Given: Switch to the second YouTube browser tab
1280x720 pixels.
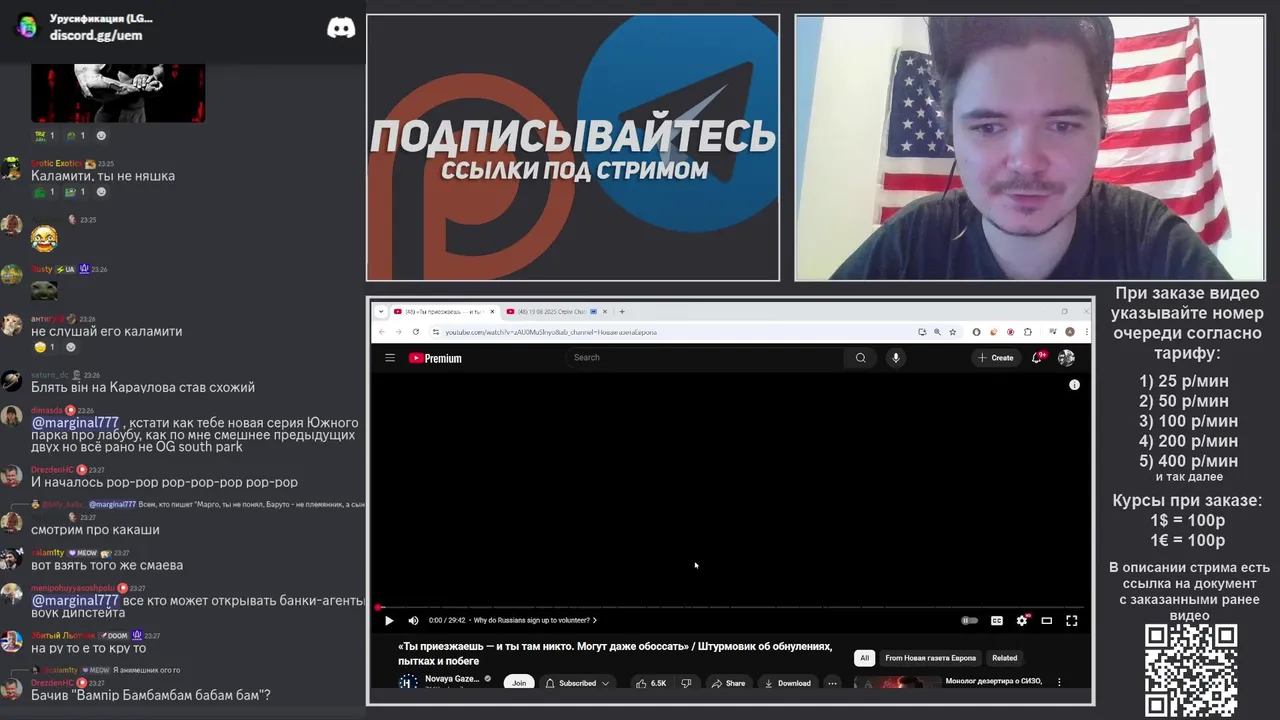Looking at the screenshot, I should click(556, 311).
